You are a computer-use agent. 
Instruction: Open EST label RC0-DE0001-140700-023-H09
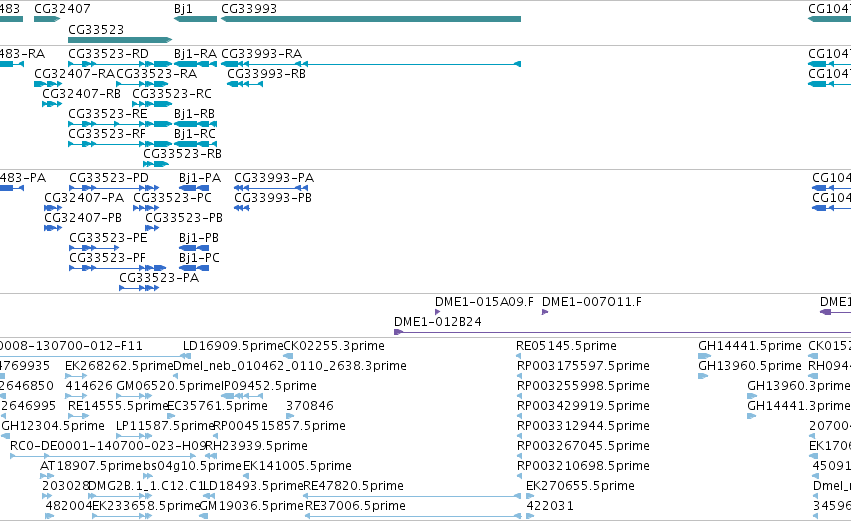[x=108, y=446]
